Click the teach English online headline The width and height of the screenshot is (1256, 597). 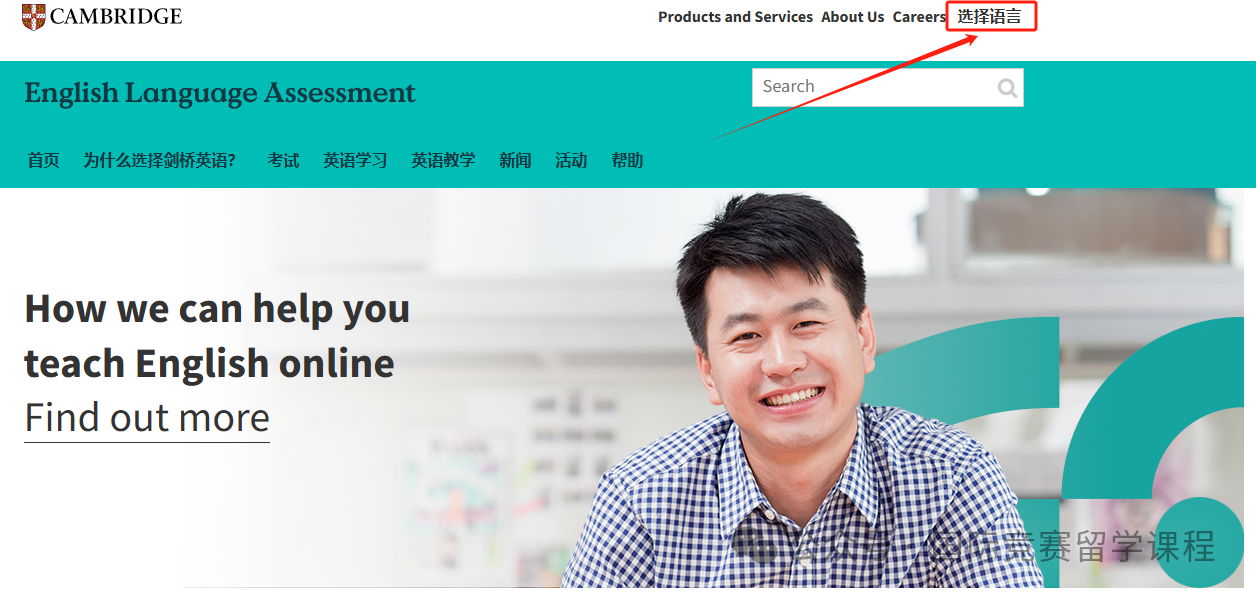pos(209,363)
